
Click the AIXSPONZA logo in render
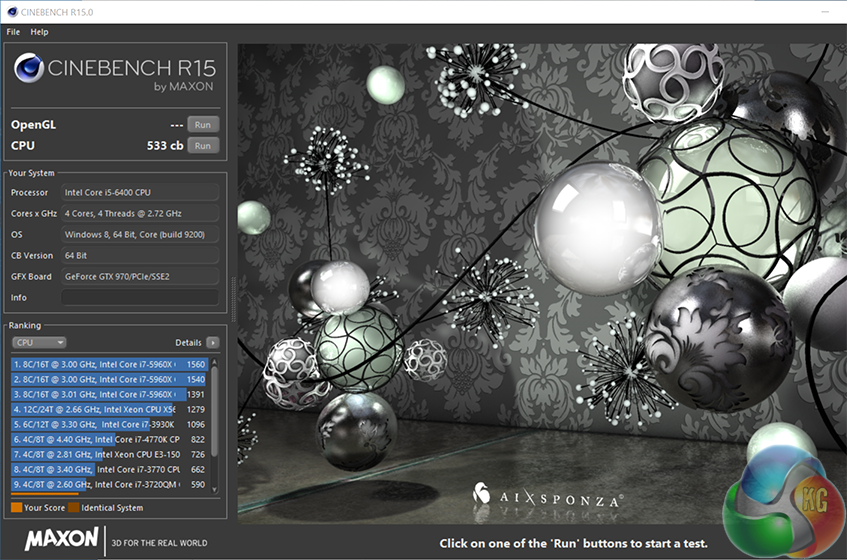547,496
